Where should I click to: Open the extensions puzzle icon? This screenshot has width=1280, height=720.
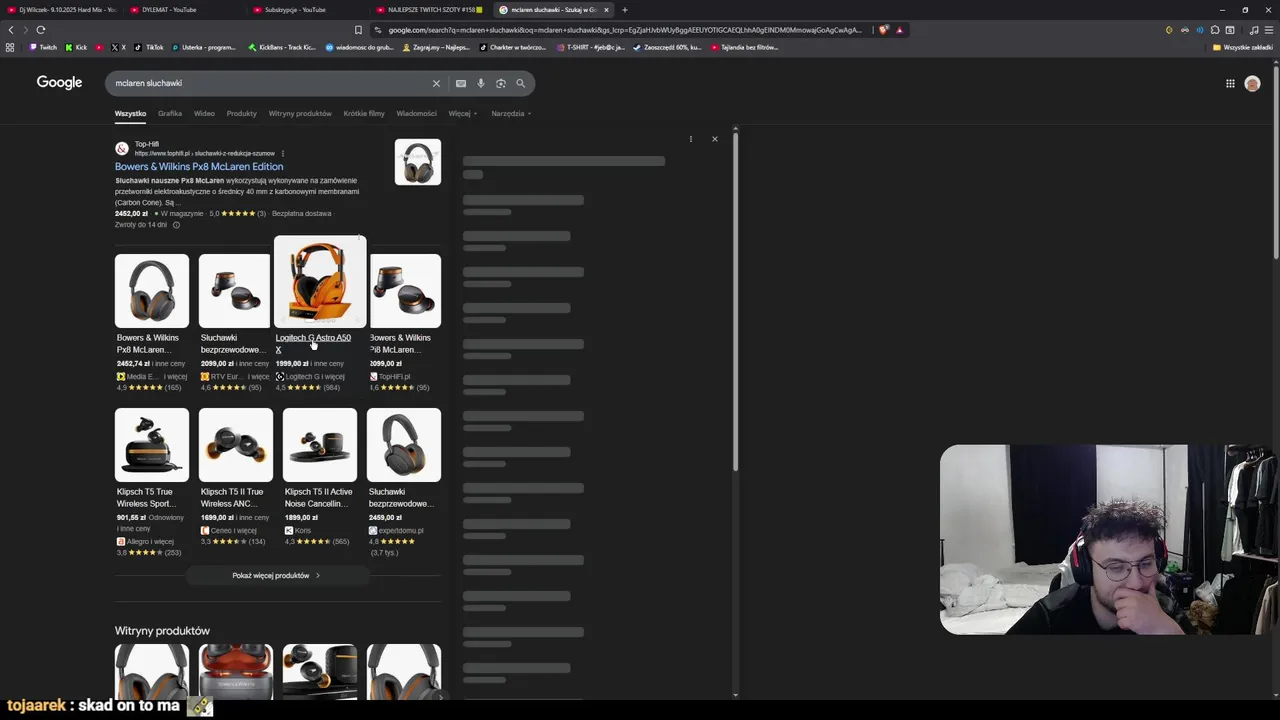pos(1215,30)
